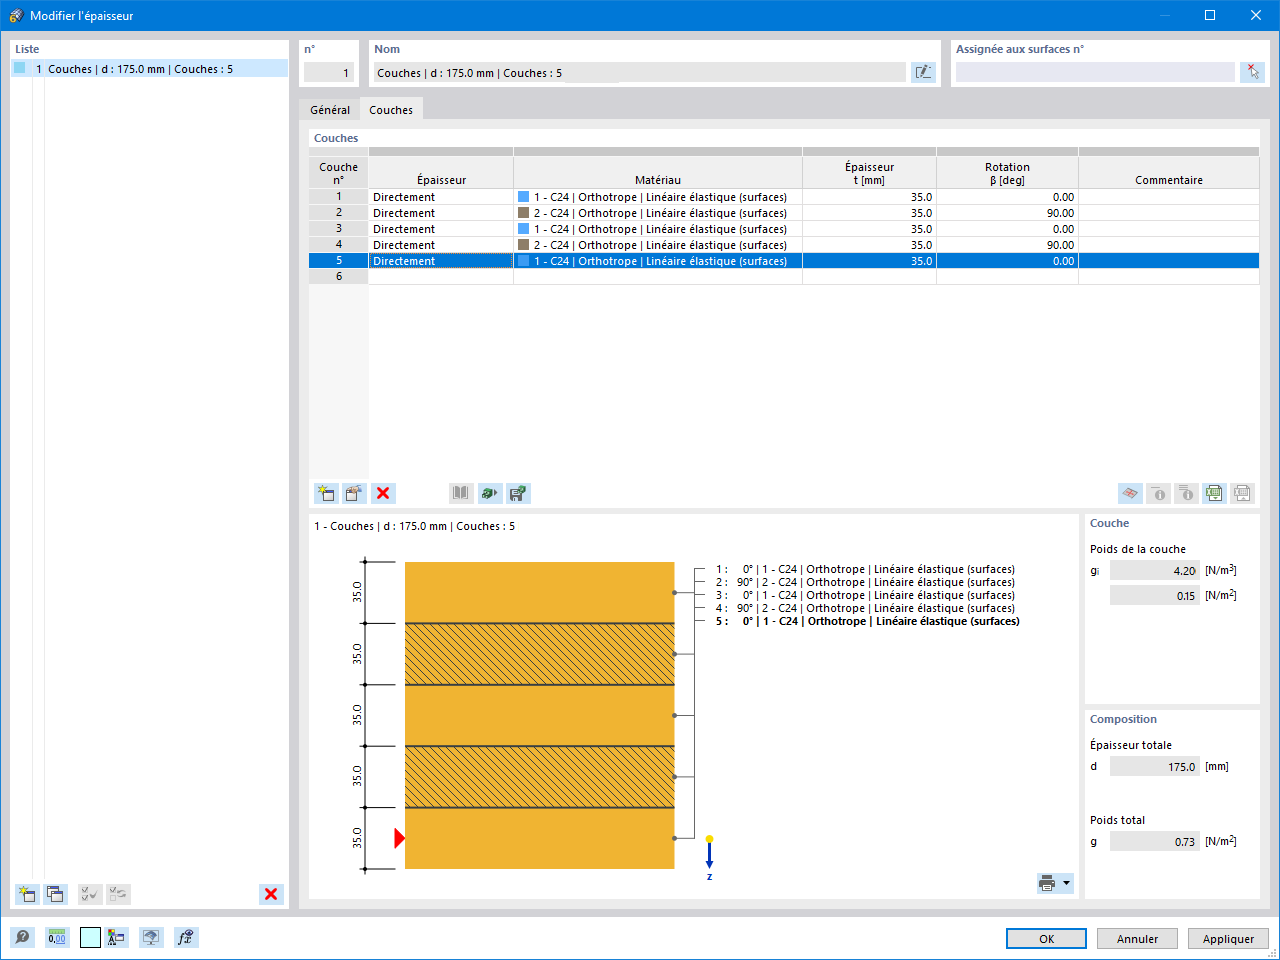1280x960 pixels.
Task: Click the green table export icon
Action: [x=1214, y=493]
